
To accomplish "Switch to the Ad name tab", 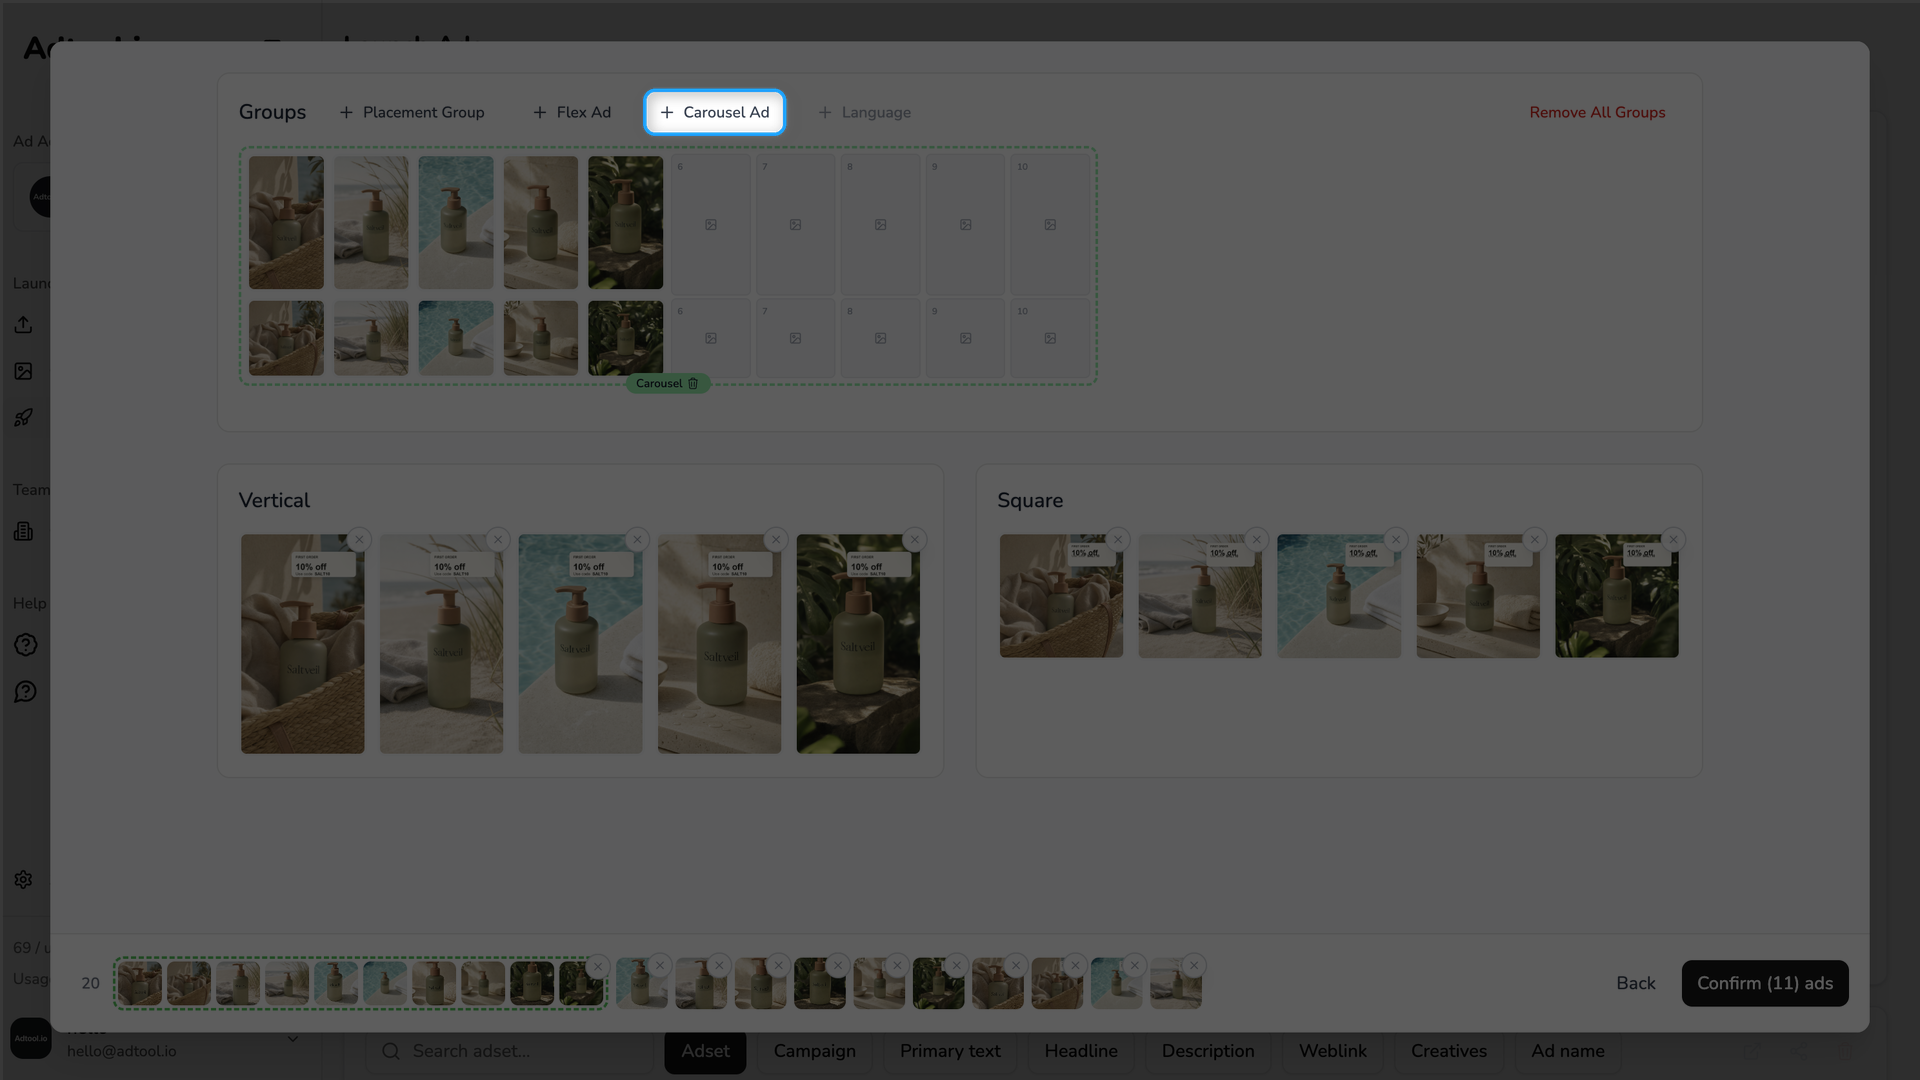I will click(1568, 1051).
